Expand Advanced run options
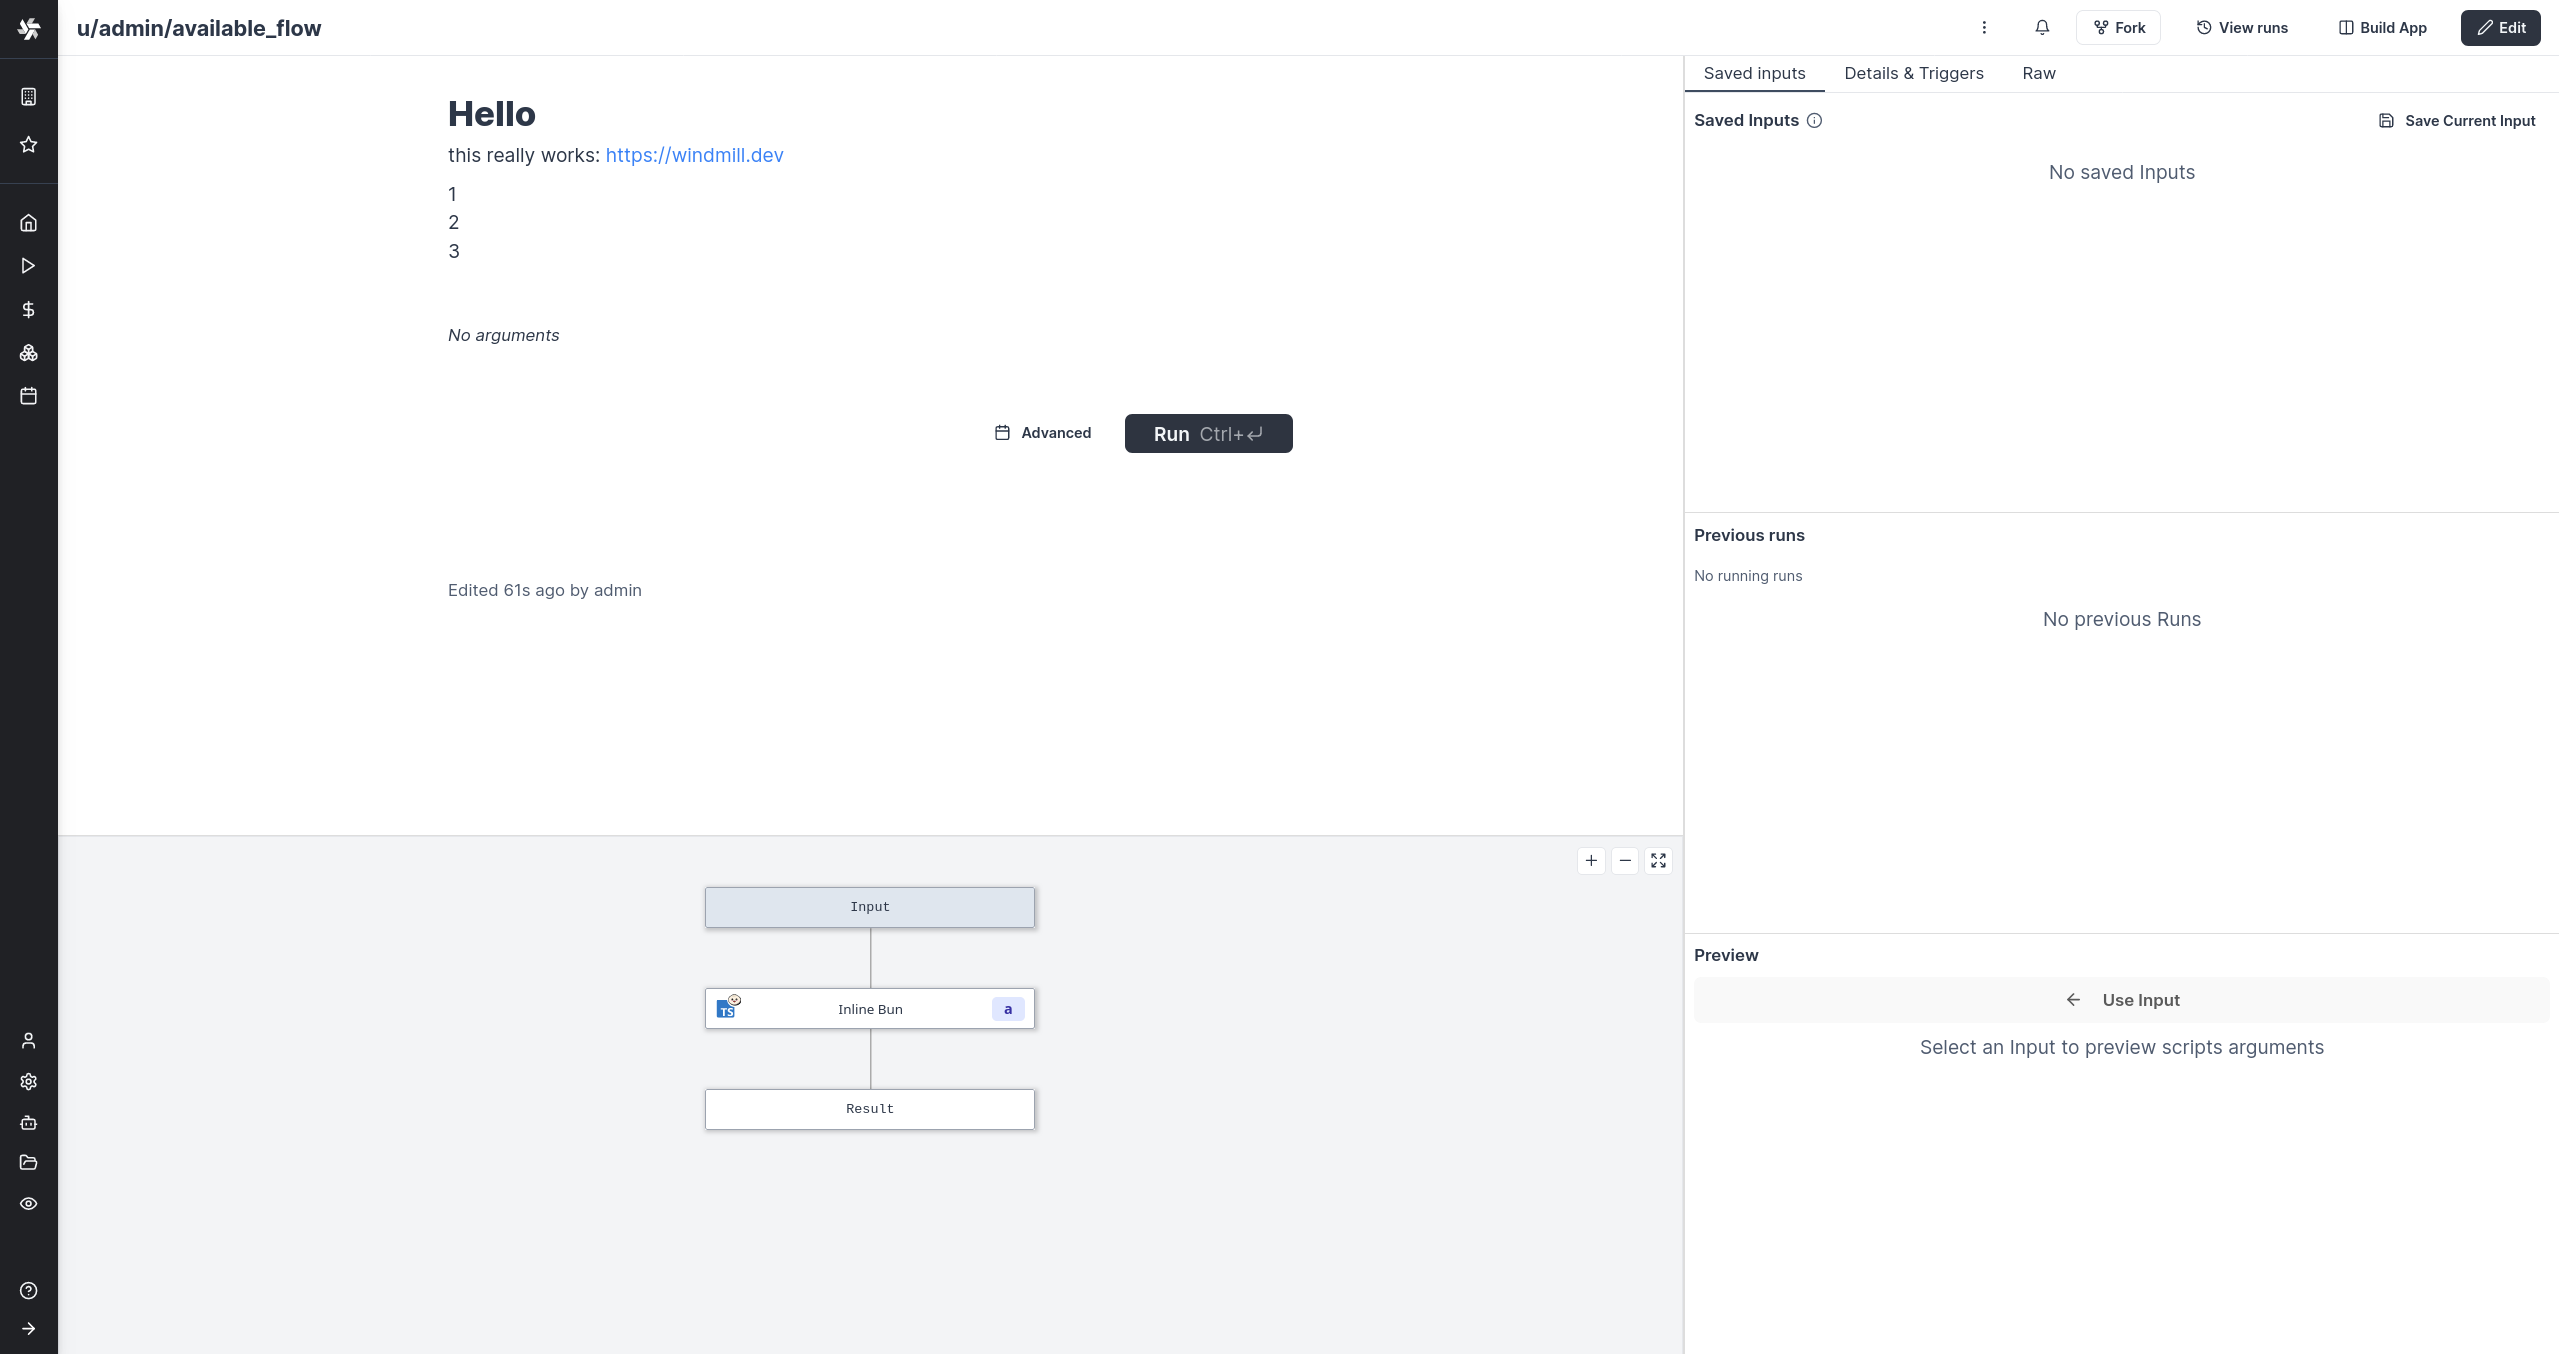2559x1354 pixels. coord(1043,433)
